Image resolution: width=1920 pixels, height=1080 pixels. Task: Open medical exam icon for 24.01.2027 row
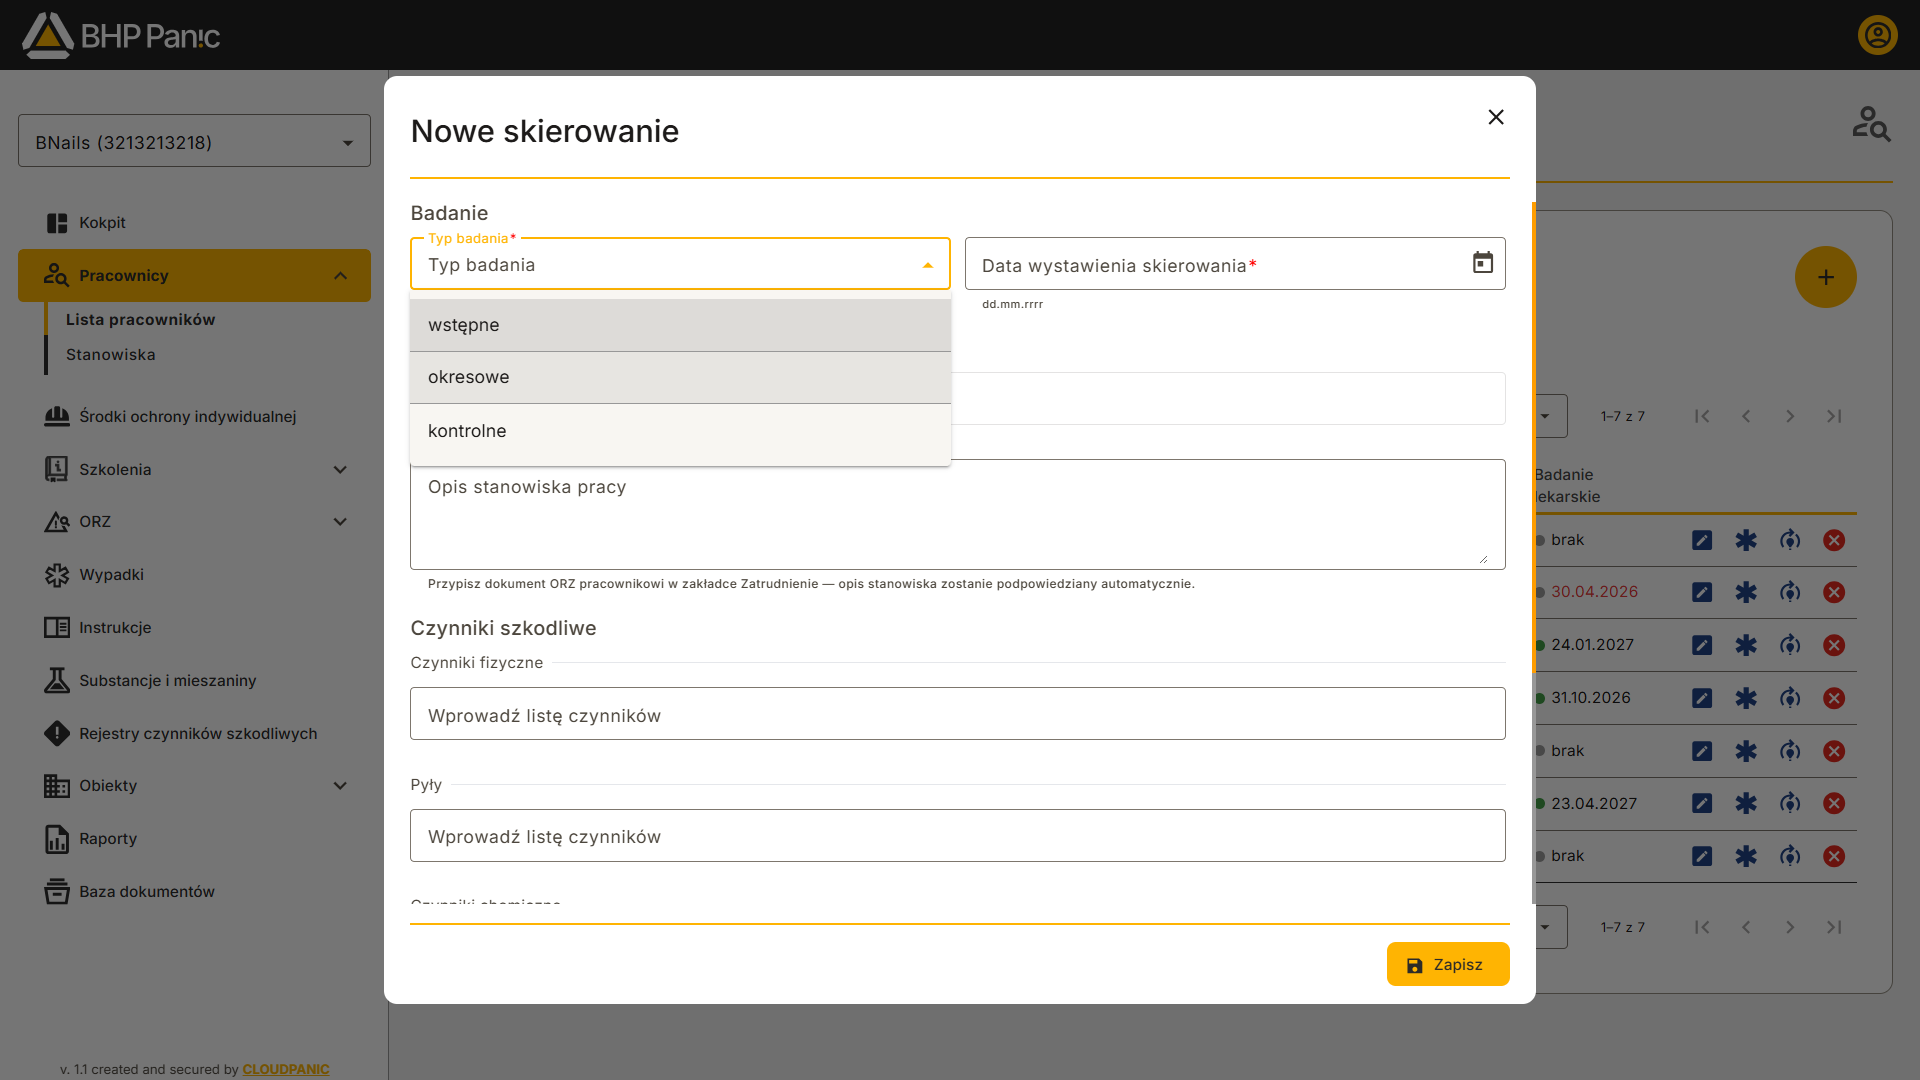tap(1745, 645)
